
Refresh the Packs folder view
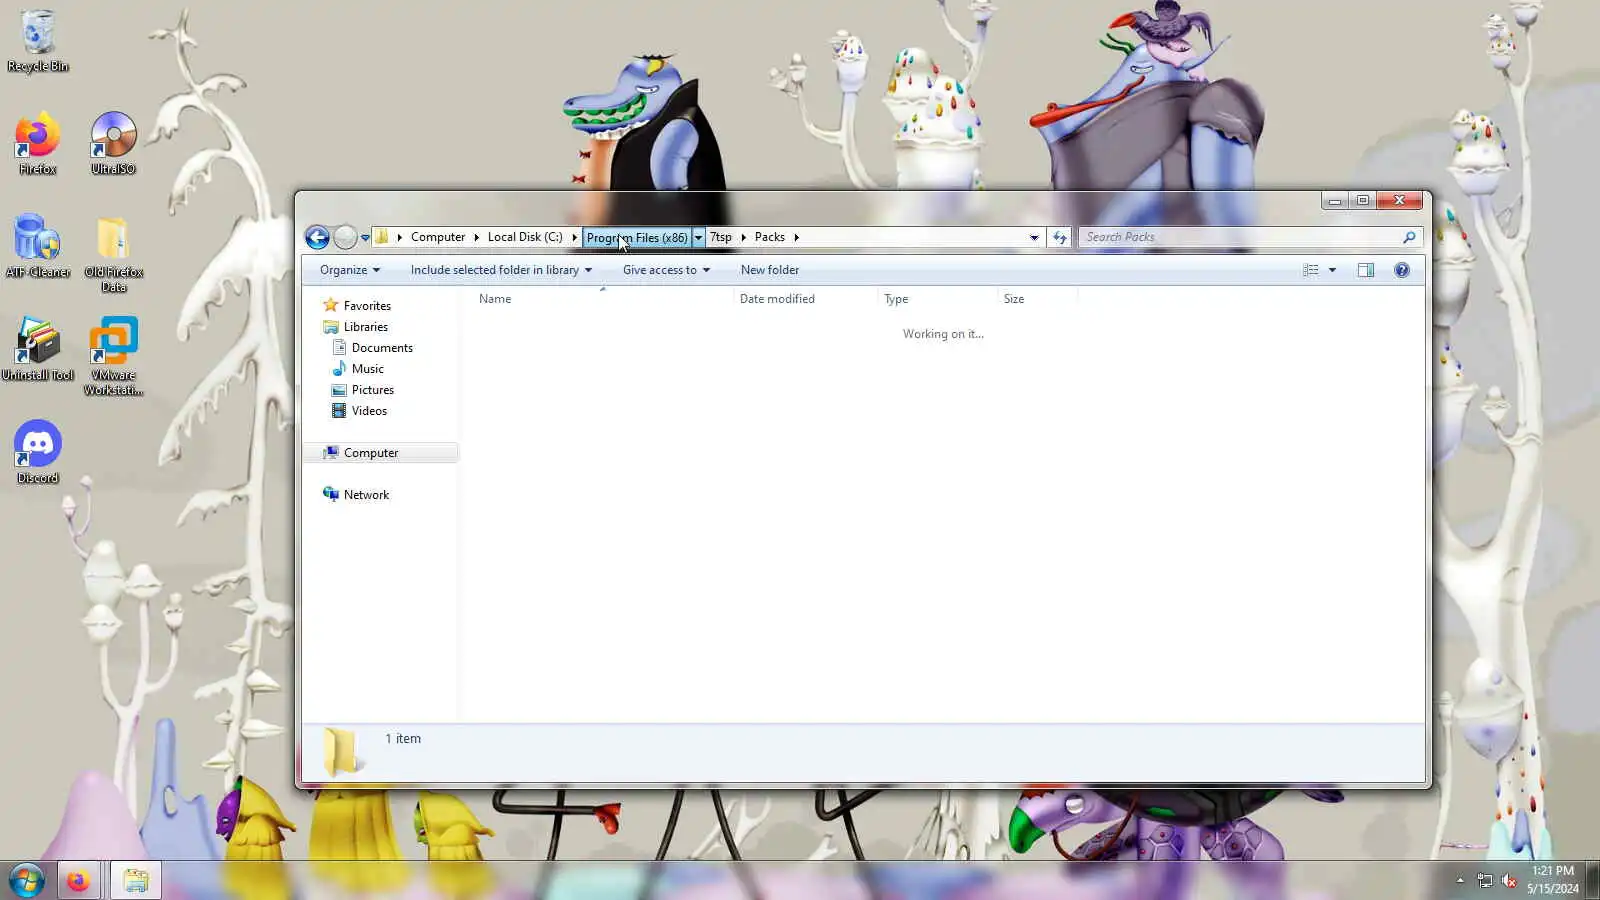(x=1060, y=238)
